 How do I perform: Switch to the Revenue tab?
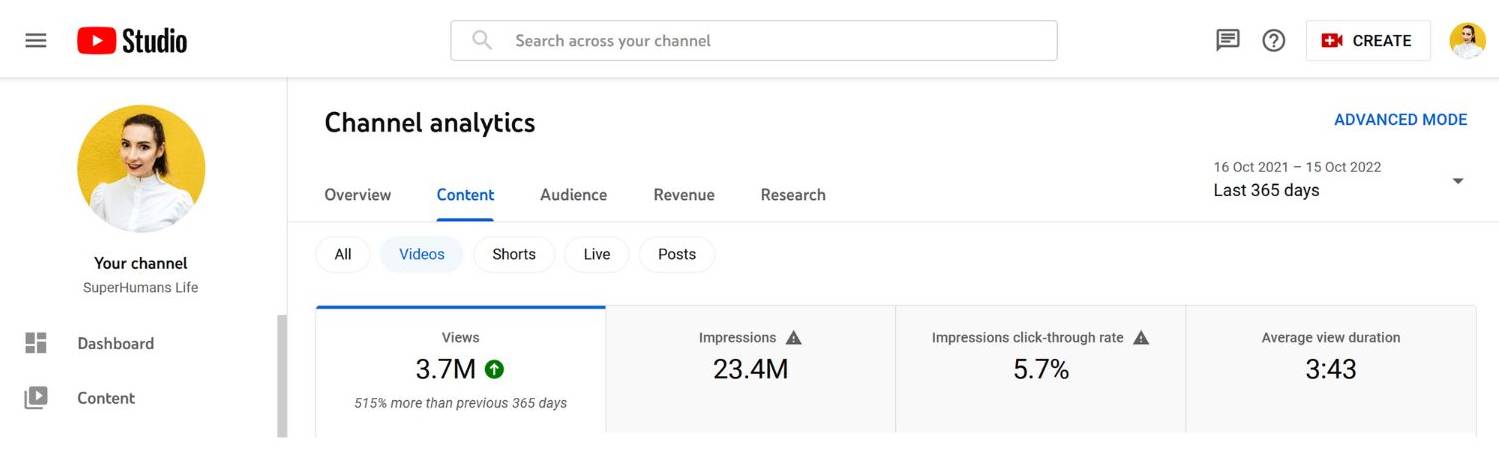click(x=684, y=195)
